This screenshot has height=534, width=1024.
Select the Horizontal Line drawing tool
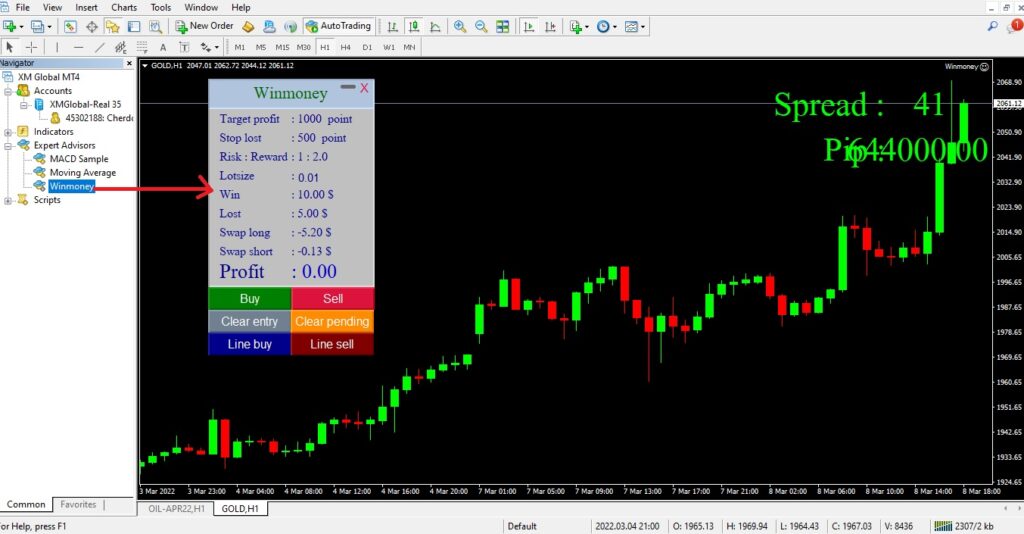pyautogui.click(x=78, y=47)
